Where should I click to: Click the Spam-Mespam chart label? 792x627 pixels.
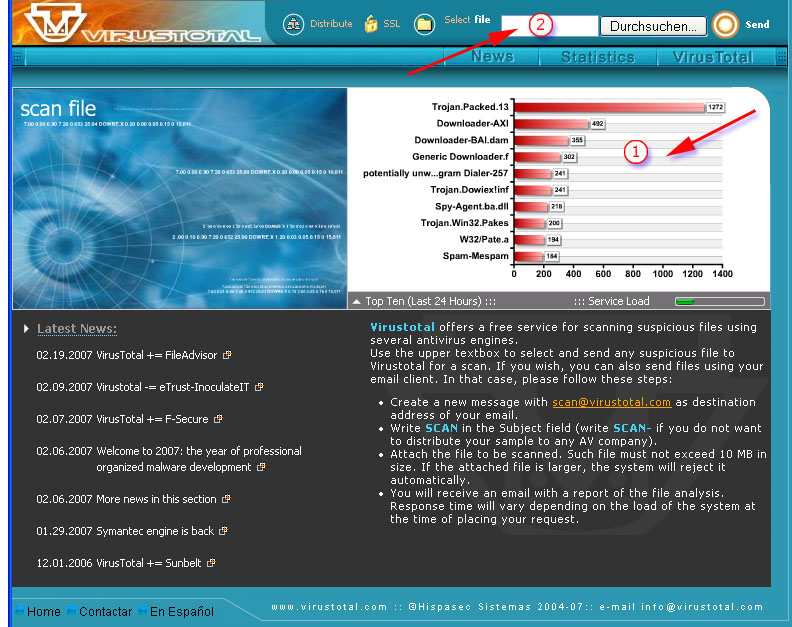click(x=475, y=256)
